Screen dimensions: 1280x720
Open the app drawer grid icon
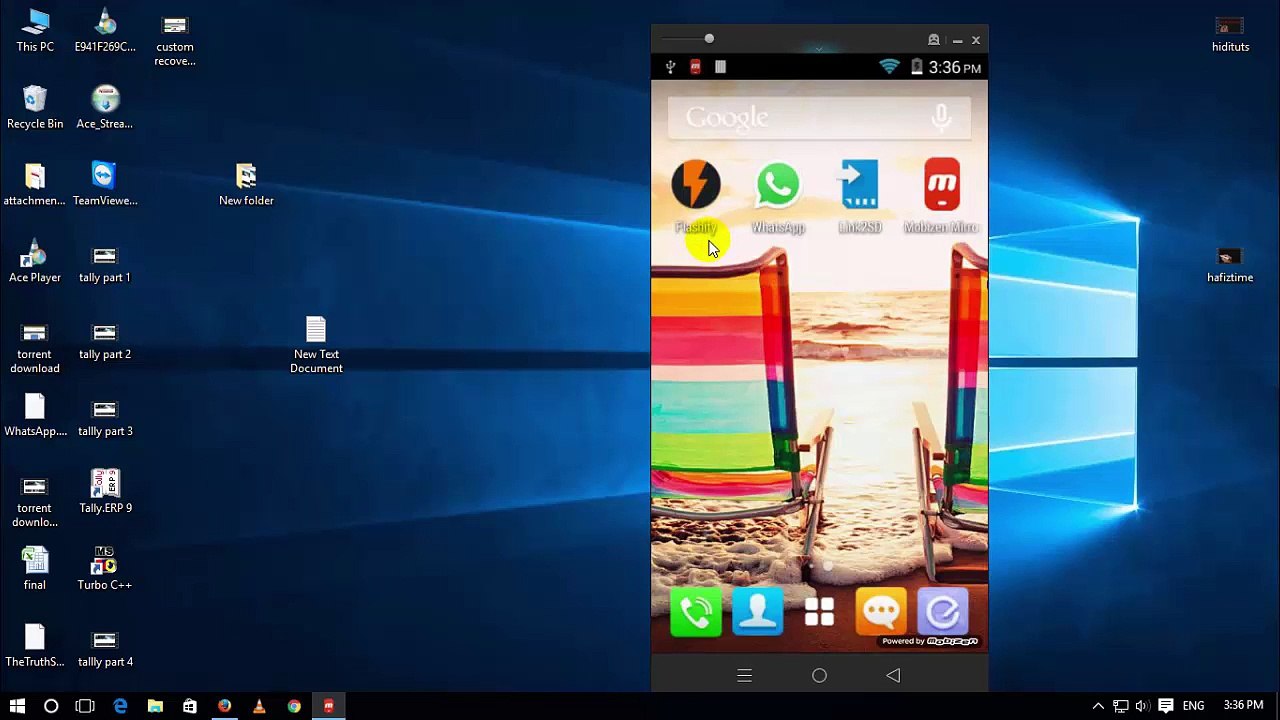tap(819, 612)
